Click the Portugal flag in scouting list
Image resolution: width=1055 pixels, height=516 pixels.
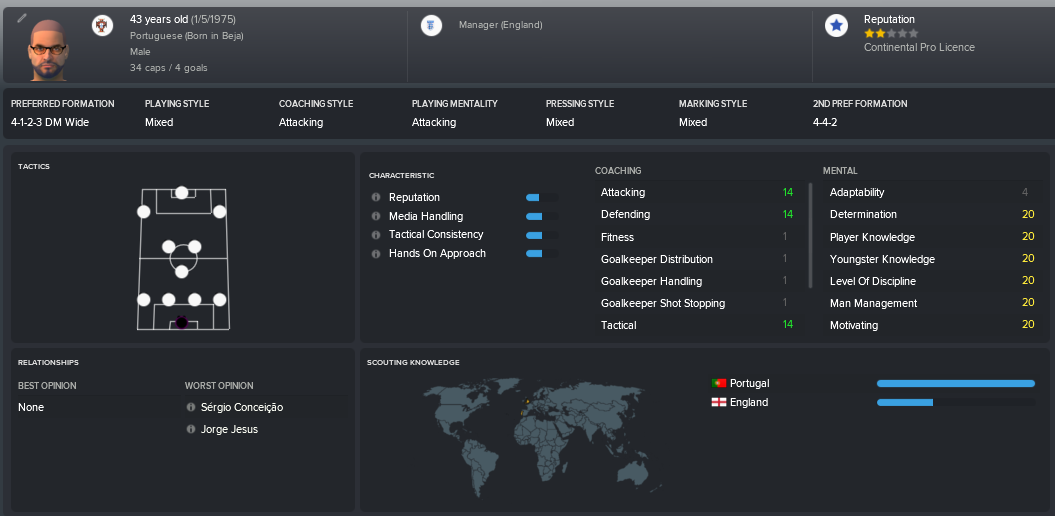click(719, 383)
